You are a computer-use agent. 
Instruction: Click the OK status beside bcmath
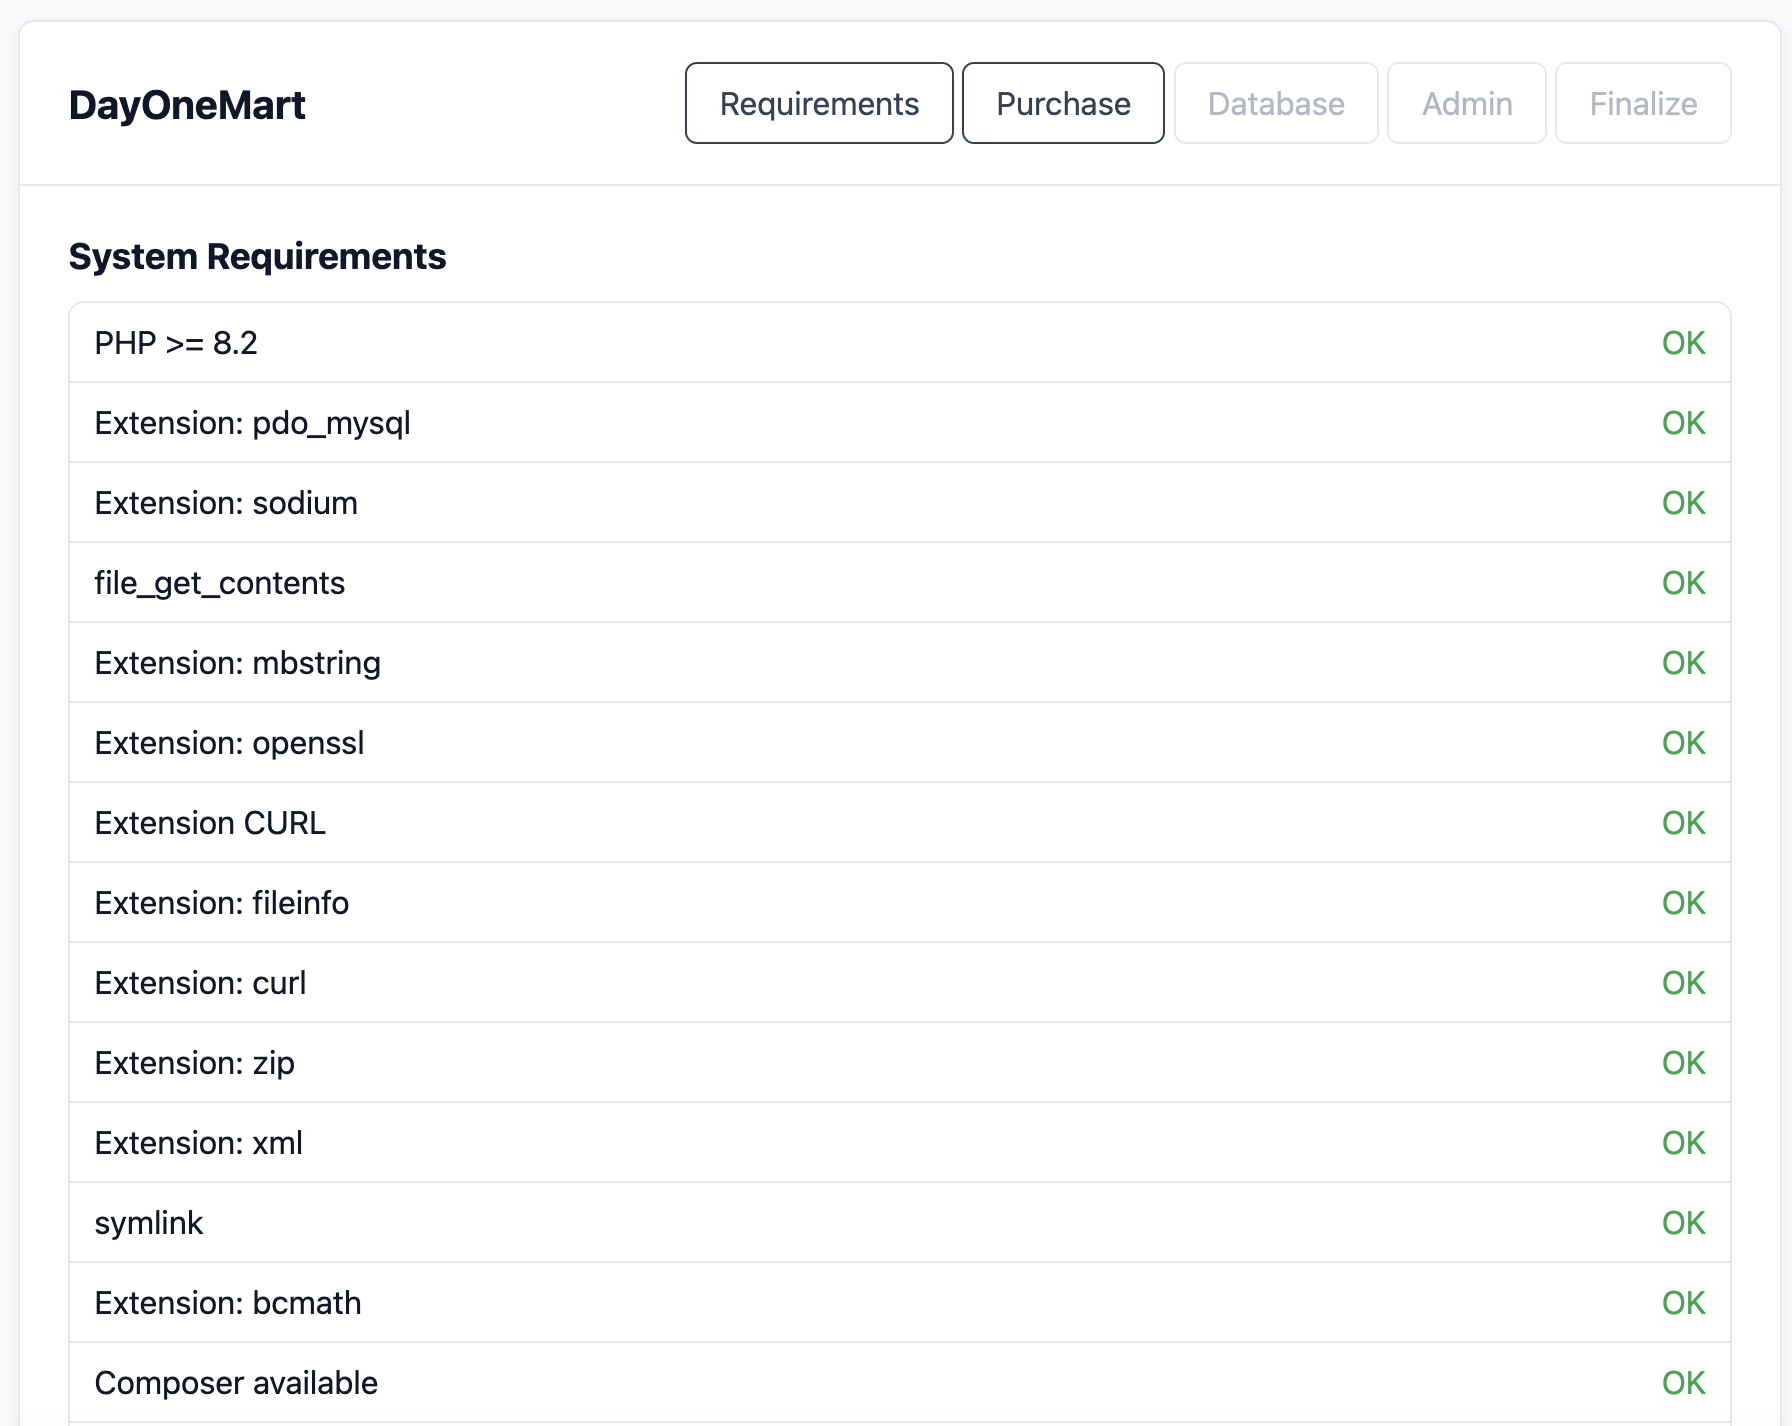[1683, 1303]
